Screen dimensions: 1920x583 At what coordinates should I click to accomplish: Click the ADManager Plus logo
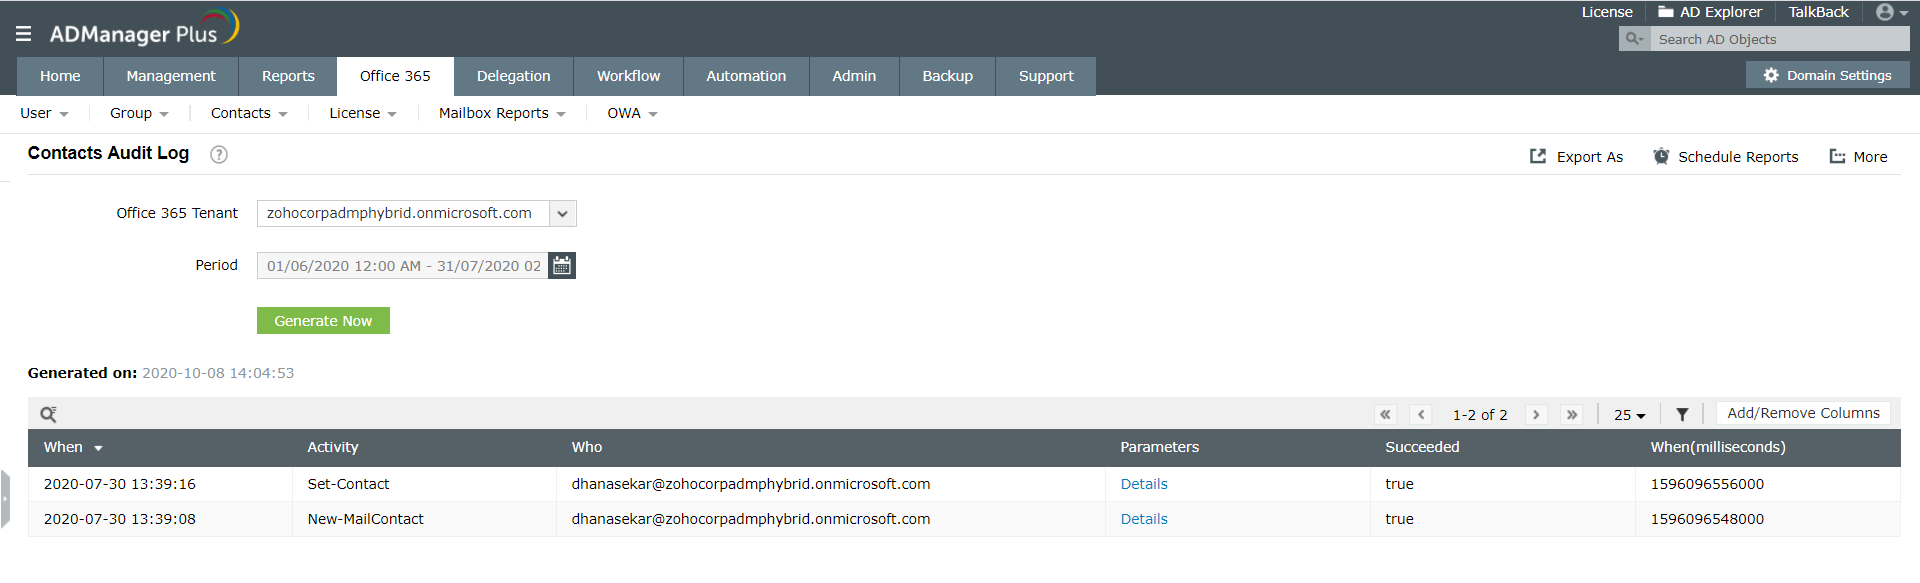pos(144,28)
